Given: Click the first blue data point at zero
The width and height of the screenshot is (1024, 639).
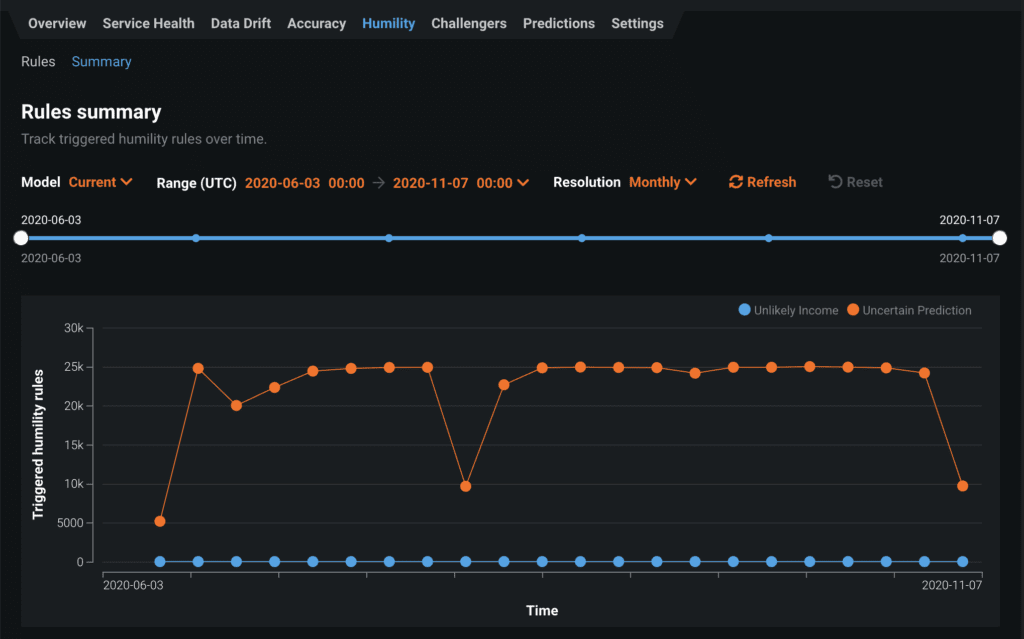Looking at the screenshot, I should [x=160, y=562].
